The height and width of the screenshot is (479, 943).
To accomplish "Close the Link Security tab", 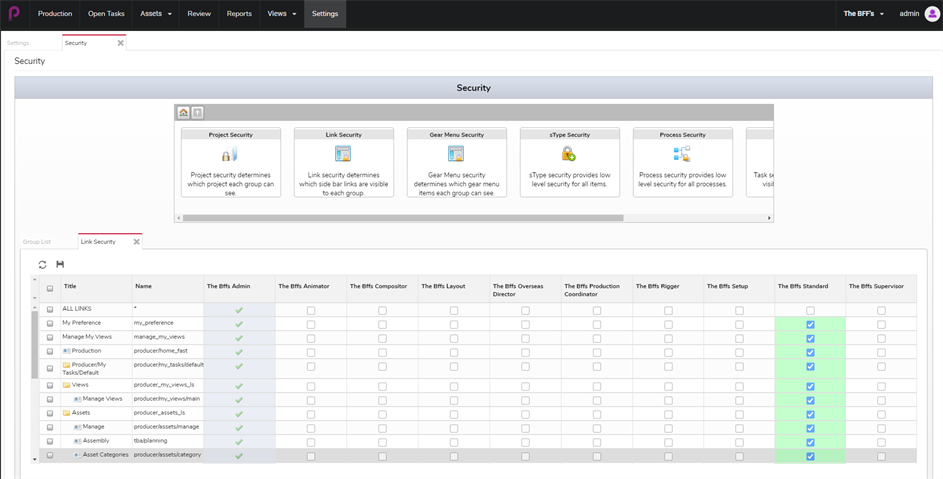I will point(137,242).
